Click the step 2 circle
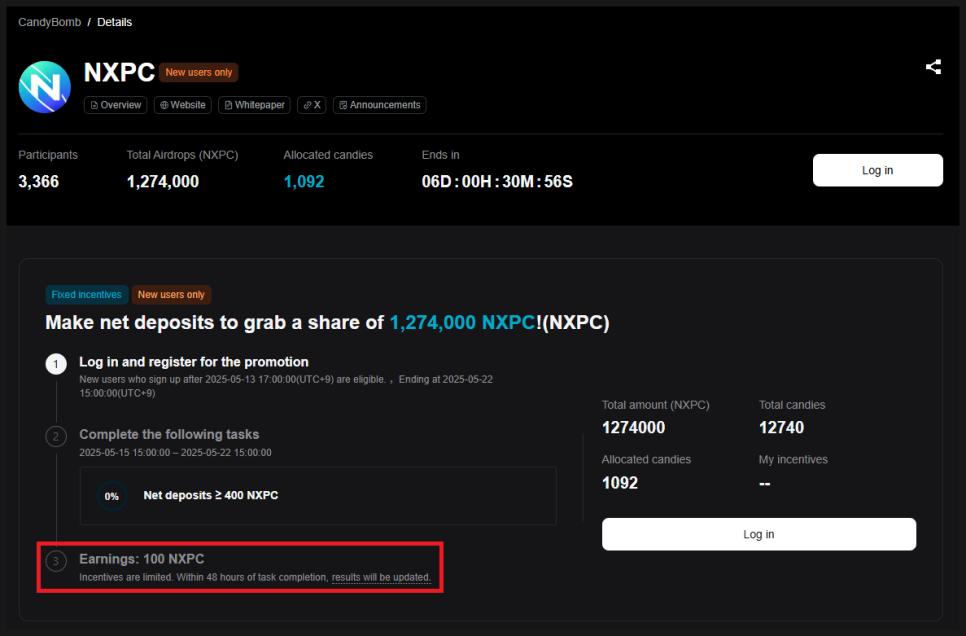Image resolution: width=966 pixels, height=636 pixels. click(x=56, y=436)
